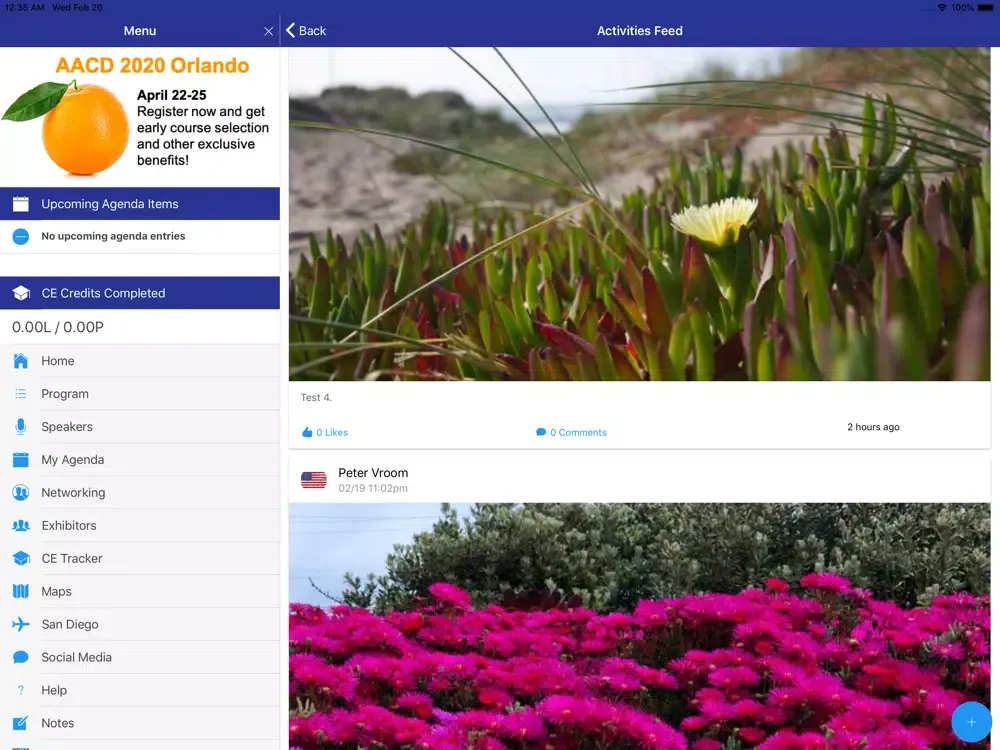Click the Home house icon
Screen dimensions: 1000x750
tap(20, 361)
